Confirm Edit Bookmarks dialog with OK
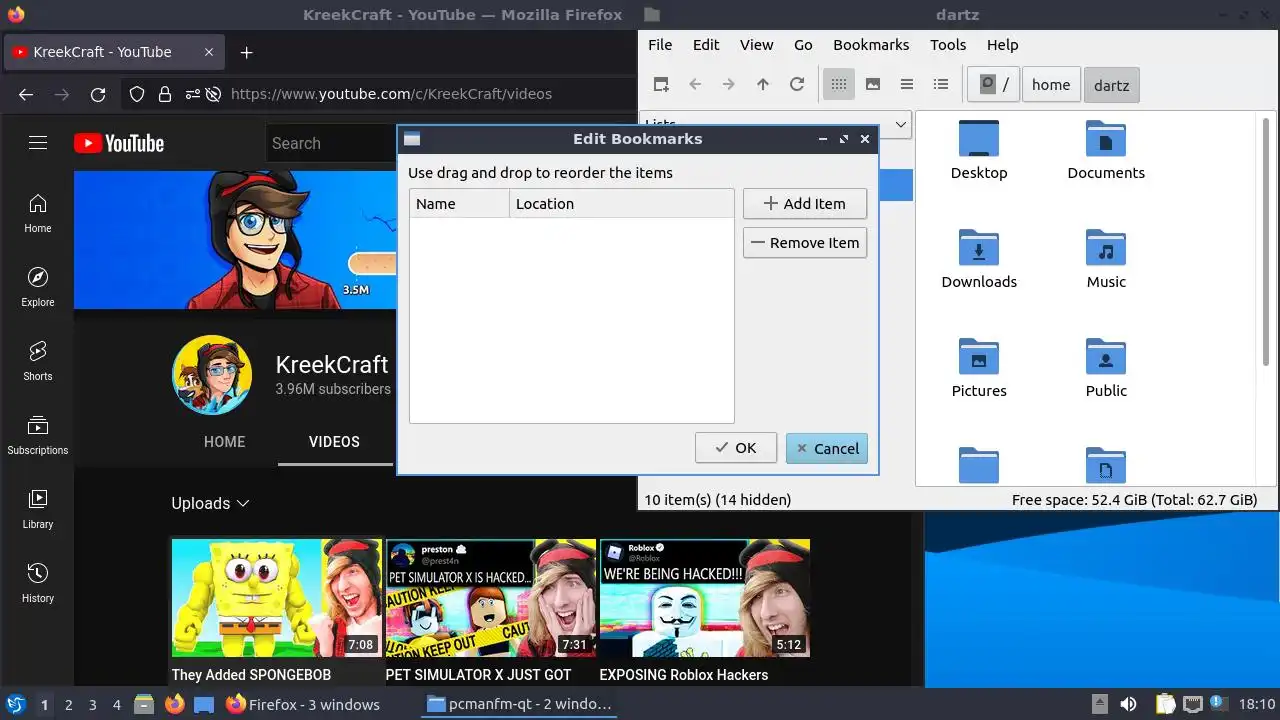Screen dimensions: 1280x720 point(736,448)
